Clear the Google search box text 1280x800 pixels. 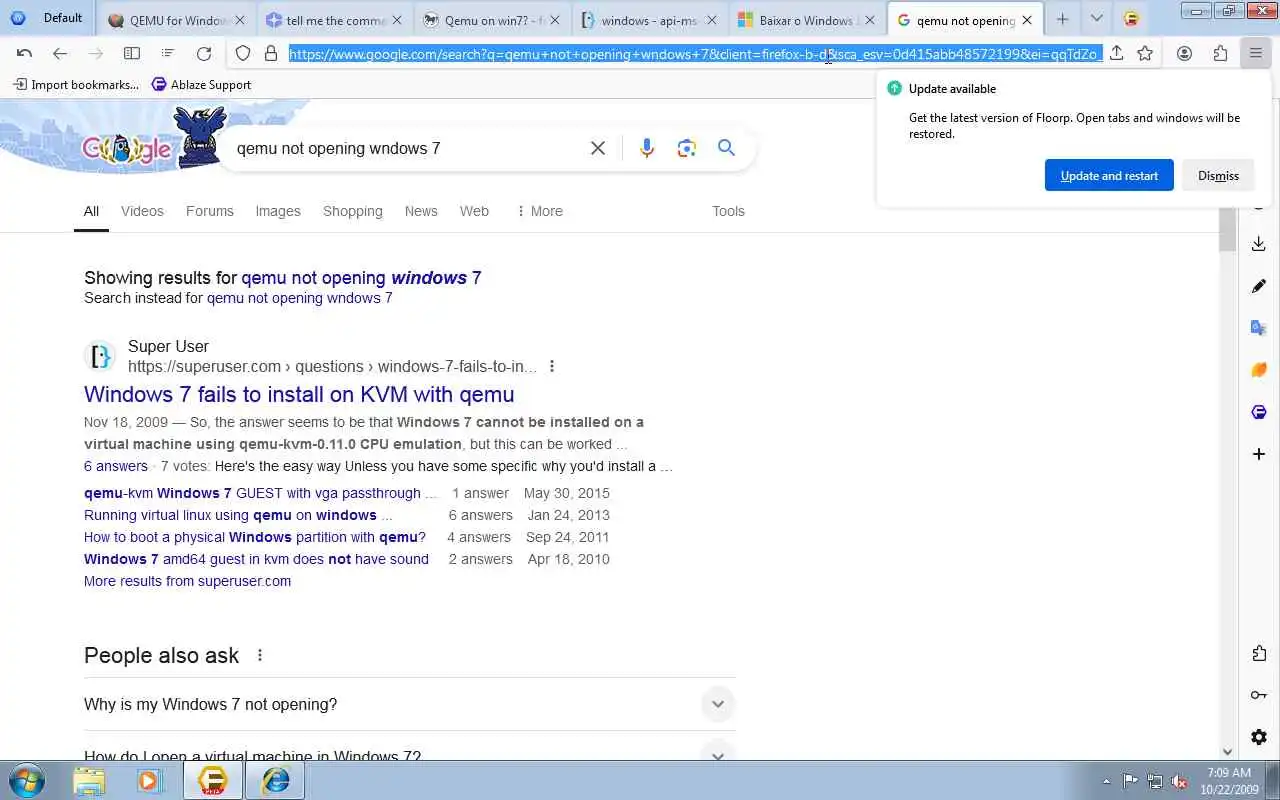pyautogui.click(x=598, y=148)
